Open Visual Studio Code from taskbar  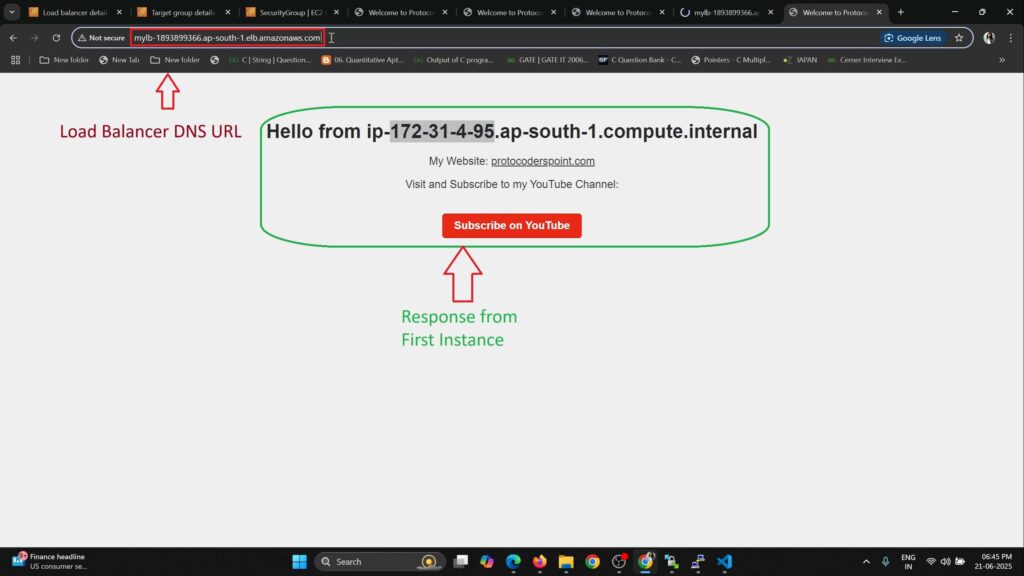(724, 561)
